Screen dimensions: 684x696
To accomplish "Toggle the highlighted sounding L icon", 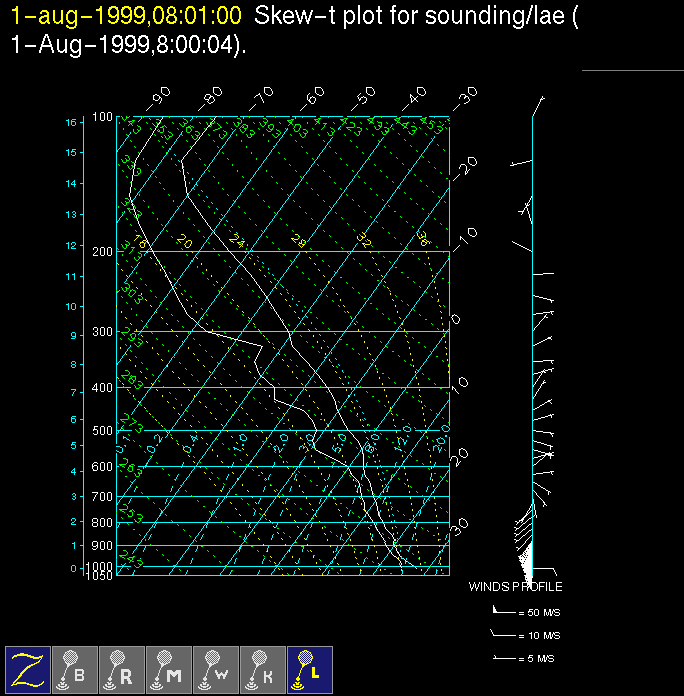I will click(x=310, y=669).
